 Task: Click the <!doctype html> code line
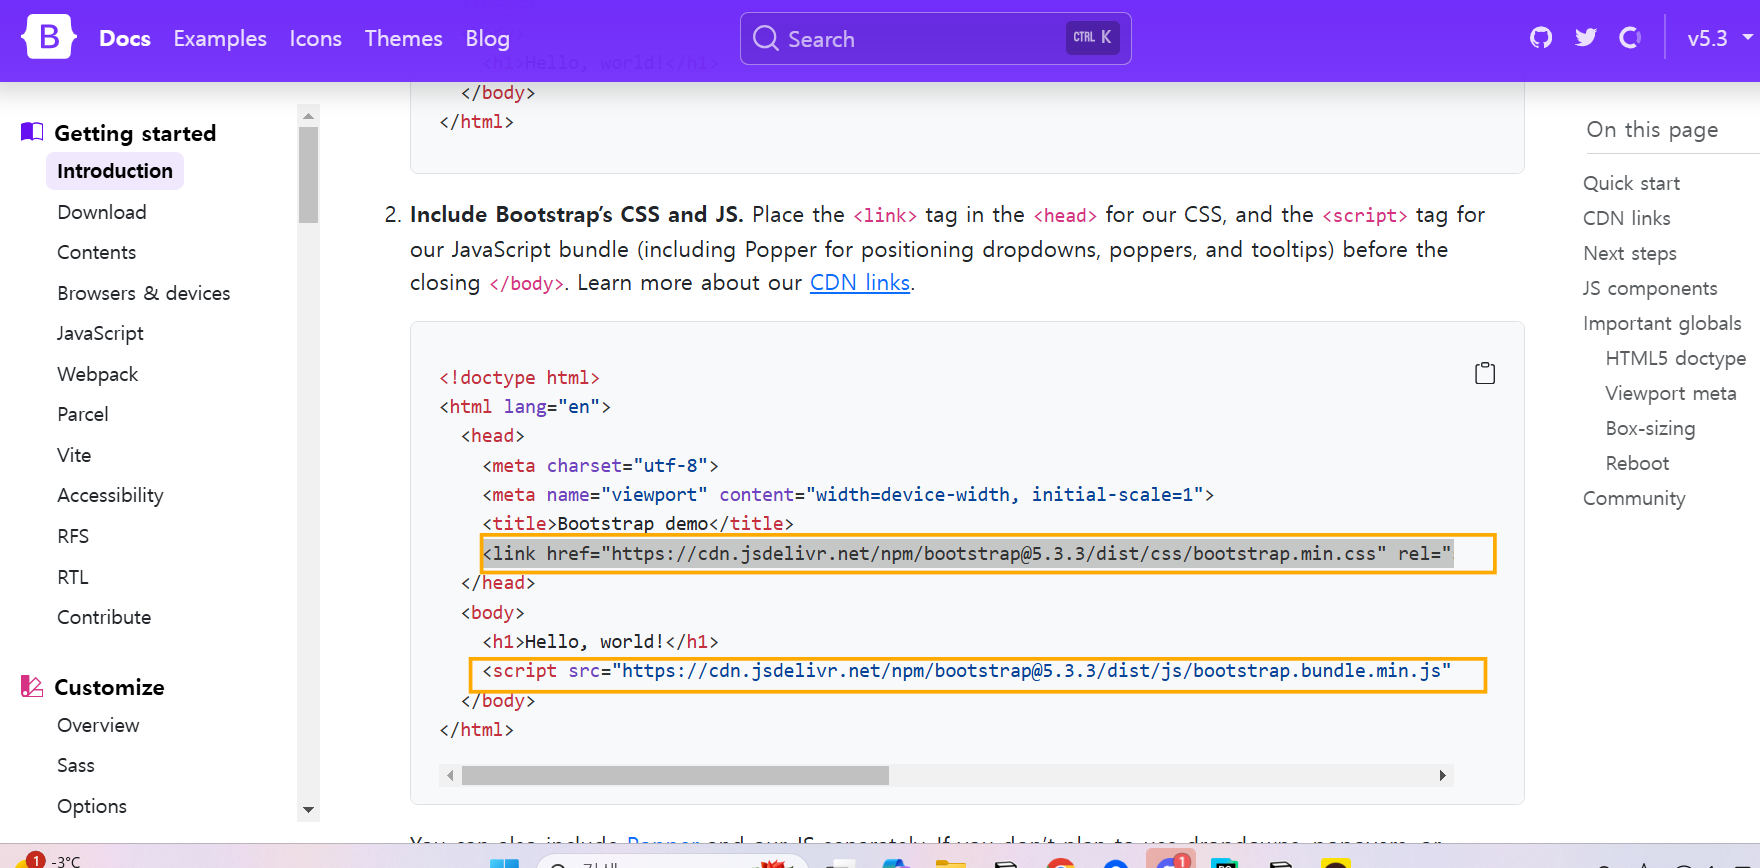point(519,377)
